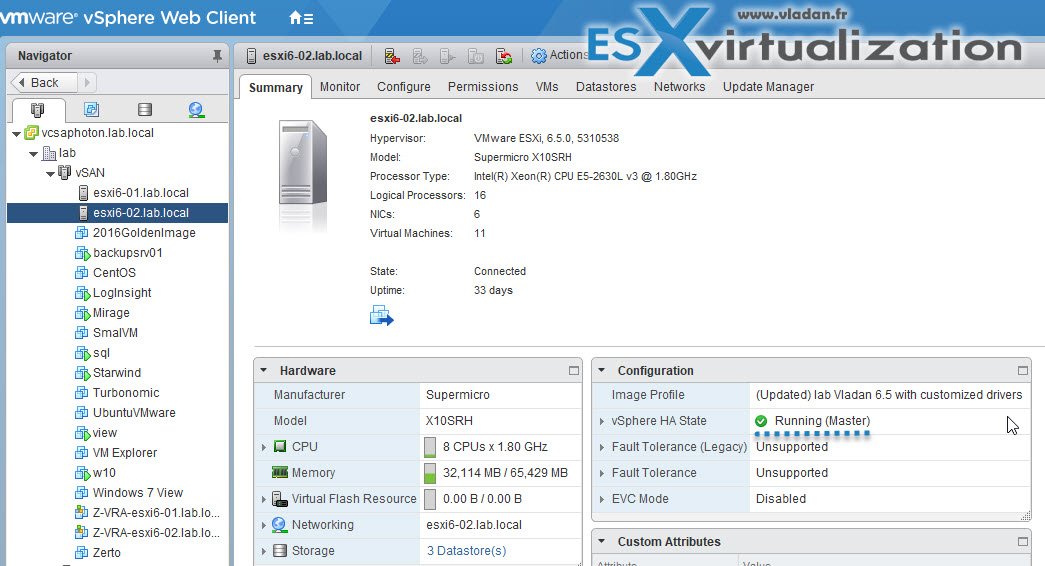Click the CPU usage bar

point(430,447)
